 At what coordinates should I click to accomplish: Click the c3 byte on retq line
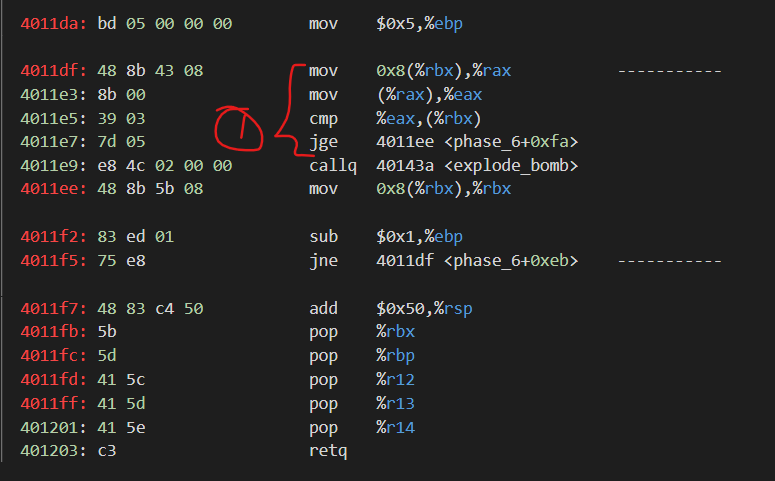[x=107, y=450]
